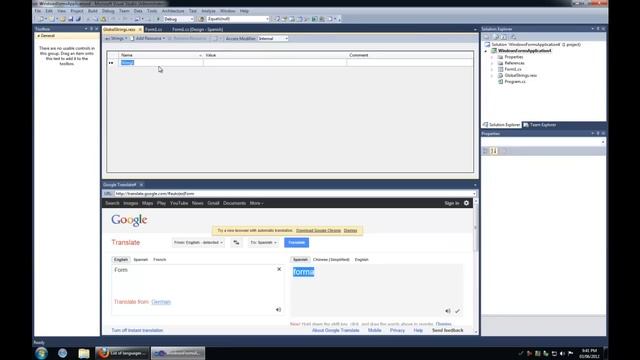Click the Save toolbar icon
640x360 pixels.
point(71,19)
